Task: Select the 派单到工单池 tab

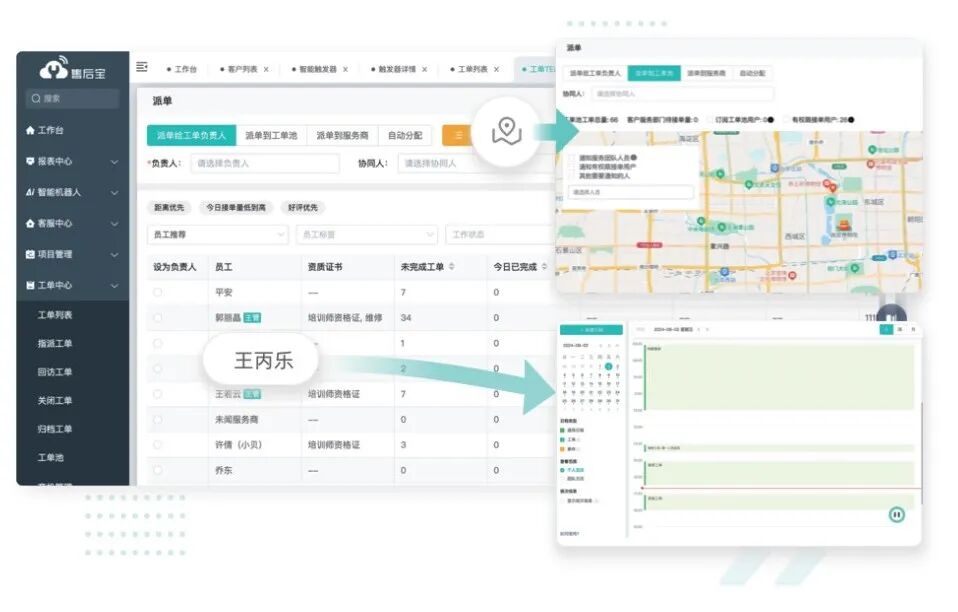Action: click(271, 135)
